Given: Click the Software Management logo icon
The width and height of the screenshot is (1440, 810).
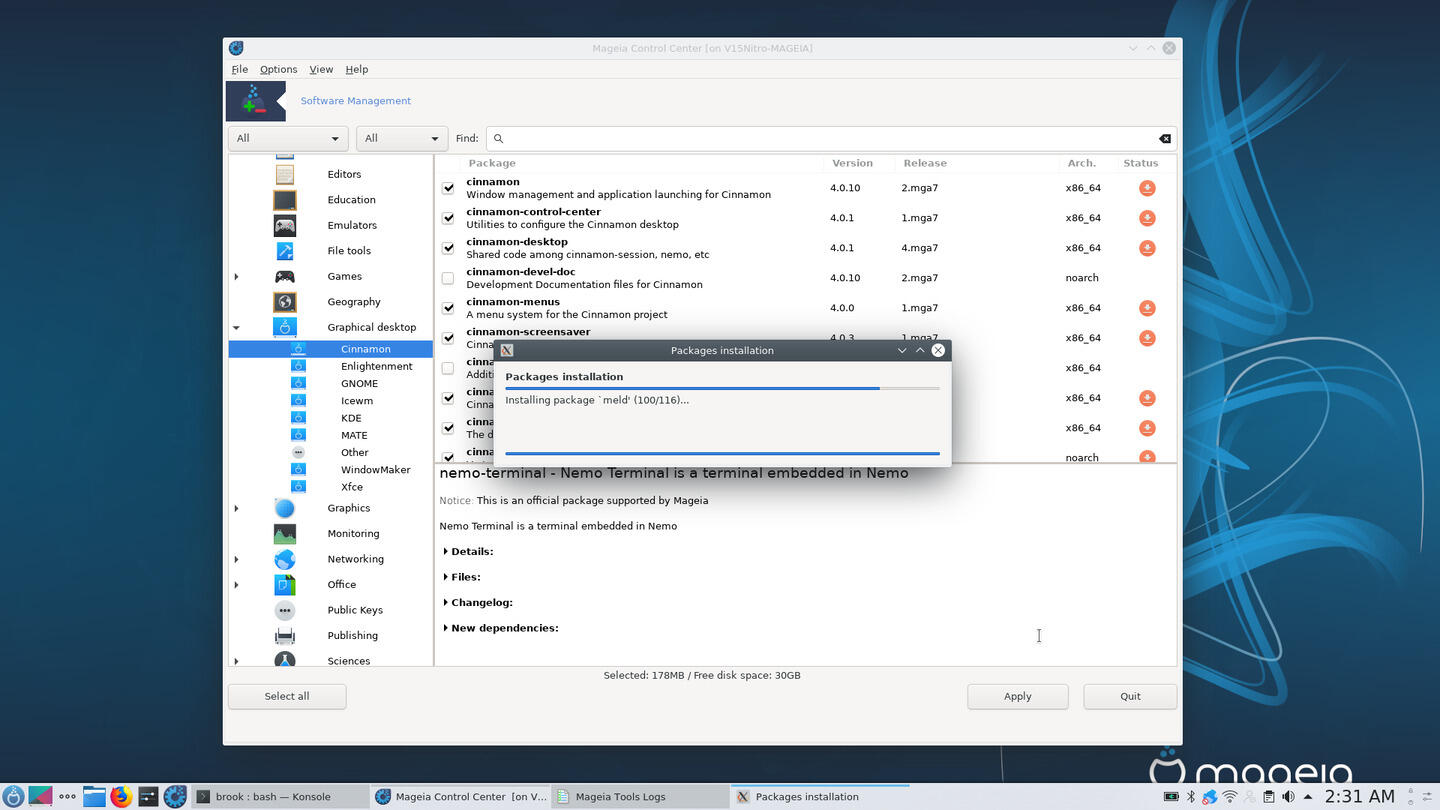Looking at the screenshot, I should coord(256,101).
